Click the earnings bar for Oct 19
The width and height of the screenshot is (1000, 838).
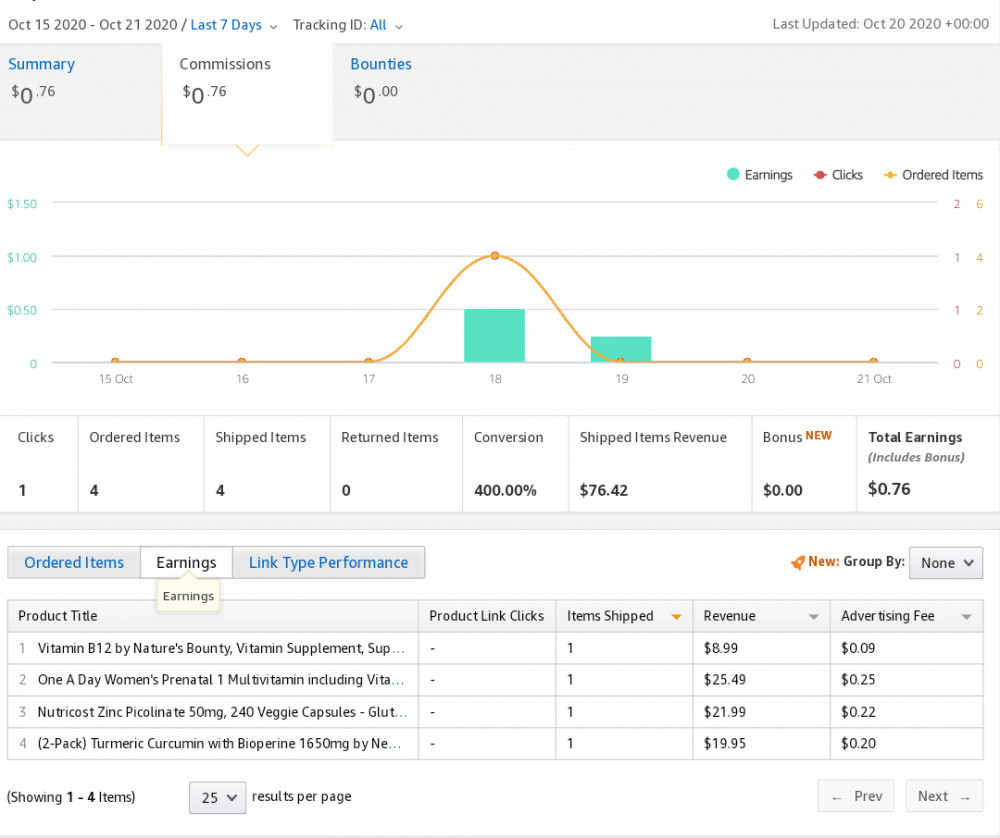[621, 349]
